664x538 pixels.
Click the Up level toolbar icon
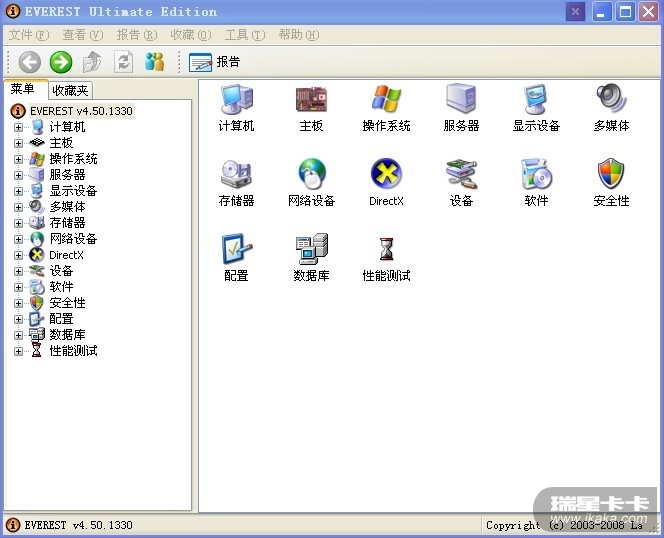(x=92, y=62)
